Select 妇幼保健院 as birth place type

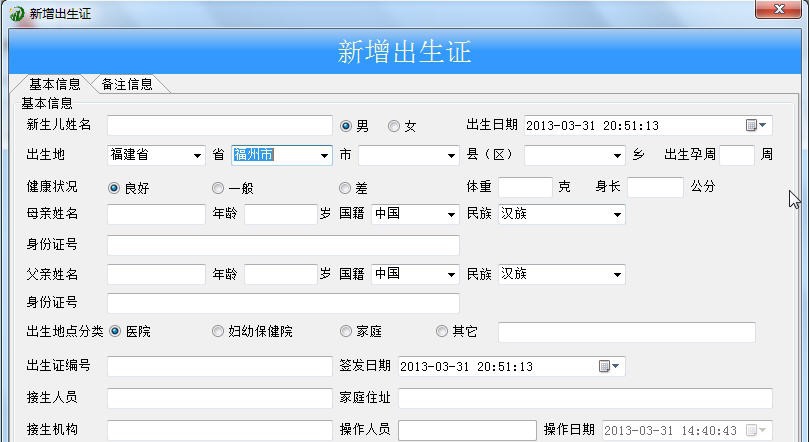[x=218, y=331]
